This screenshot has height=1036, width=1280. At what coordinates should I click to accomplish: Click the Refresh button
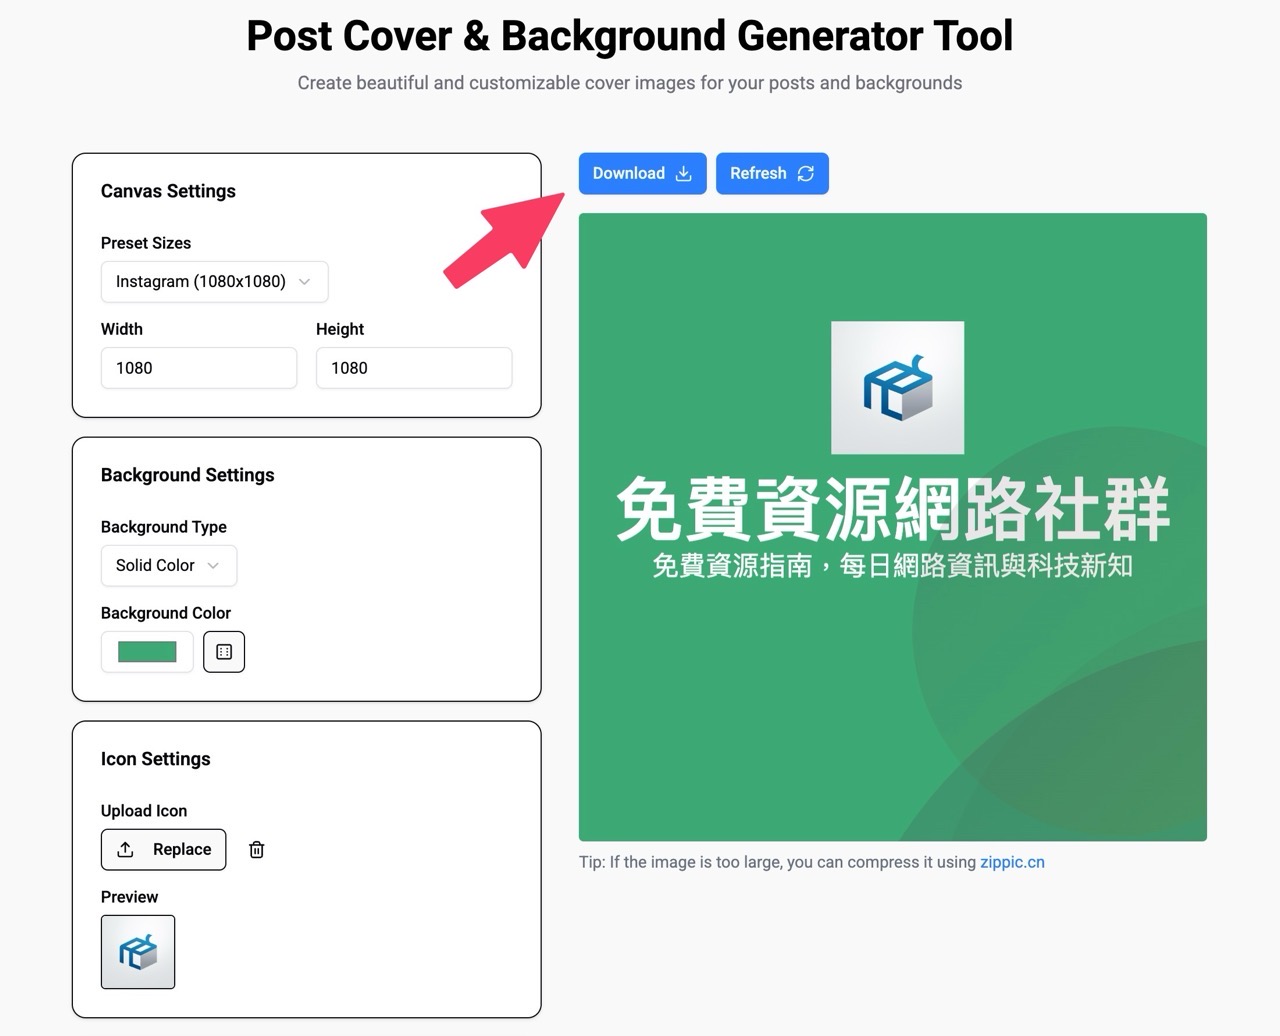[772, 173]
